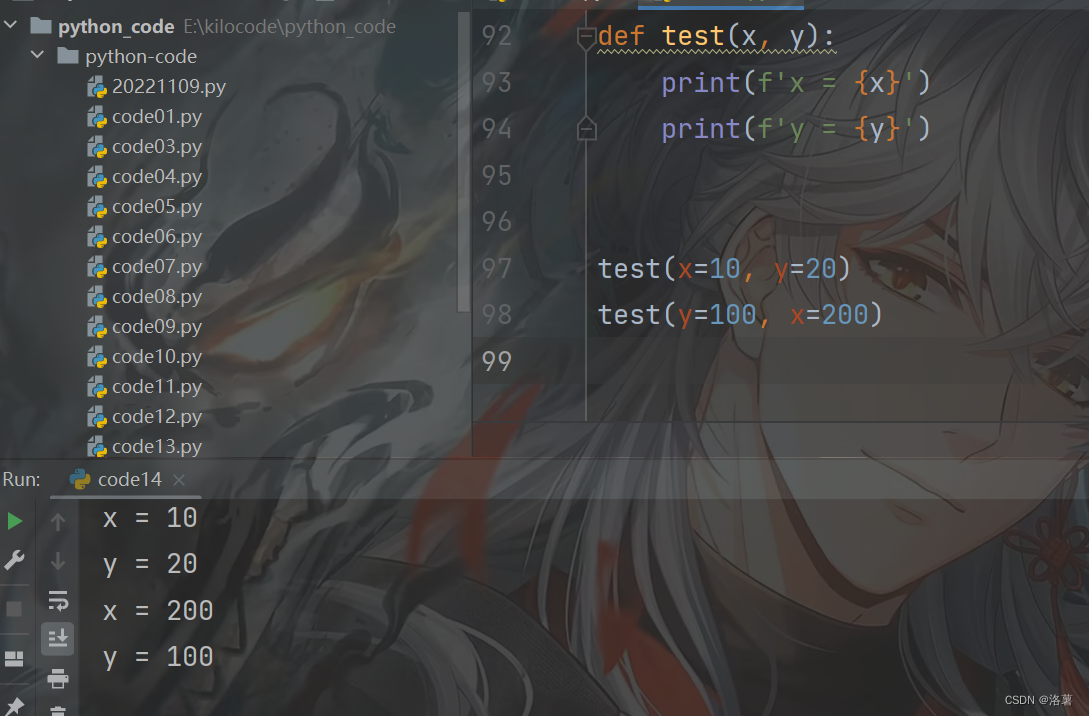Open code07.py file
1089x716 pixels.
(x=144, y=267)
